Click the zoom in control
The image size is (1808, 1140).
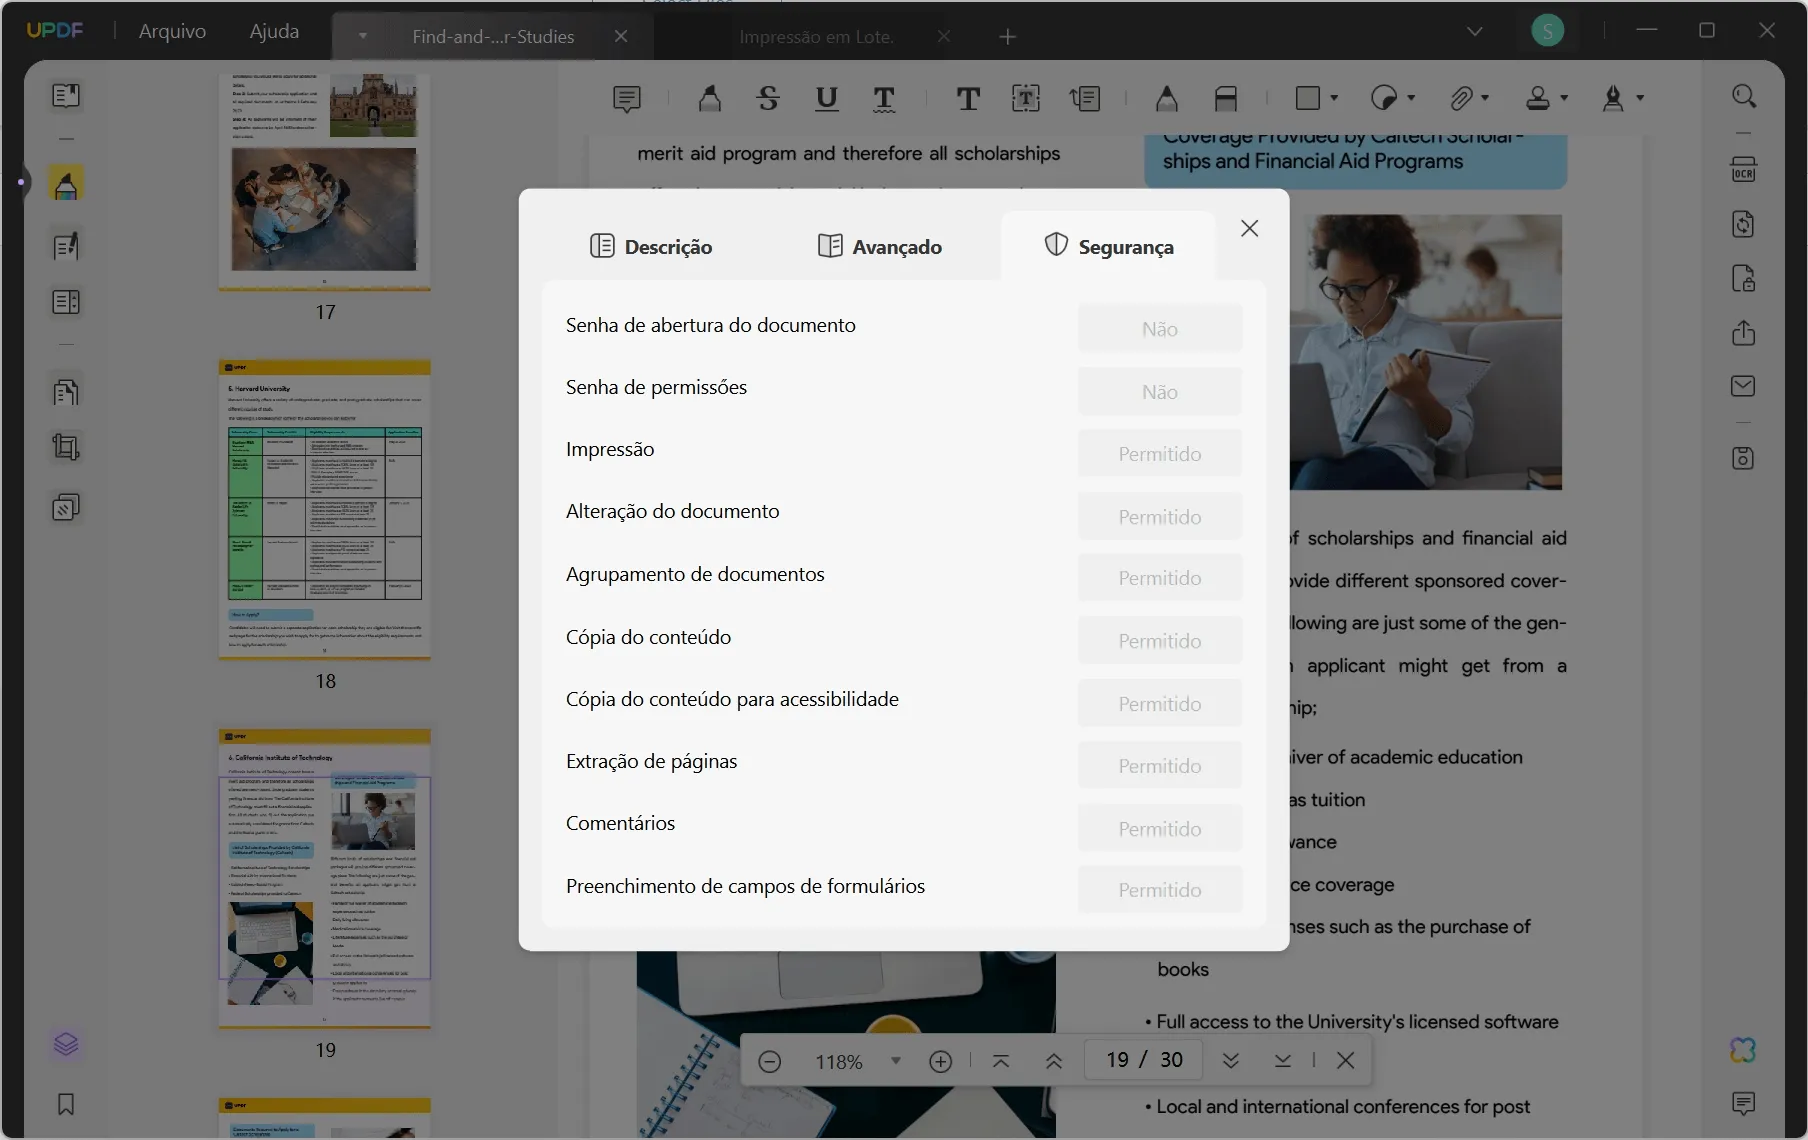pyautogui.click(x=939, y=1061)
